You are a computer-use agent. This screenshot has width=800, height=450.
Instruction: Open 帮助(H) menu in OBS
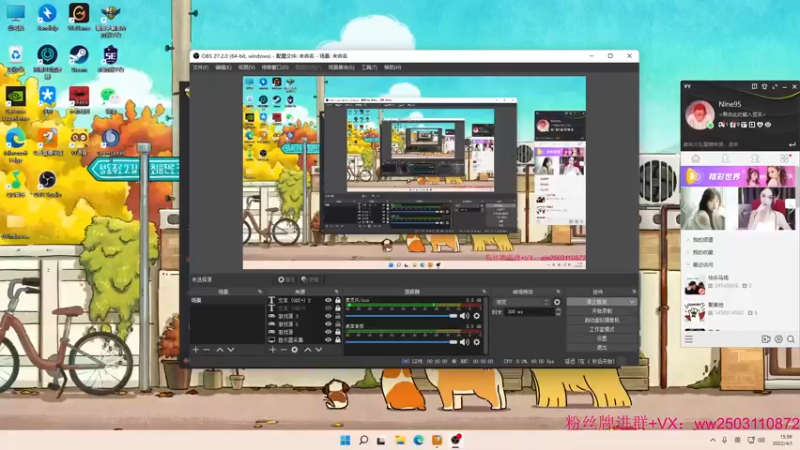(x=392, y=67)
